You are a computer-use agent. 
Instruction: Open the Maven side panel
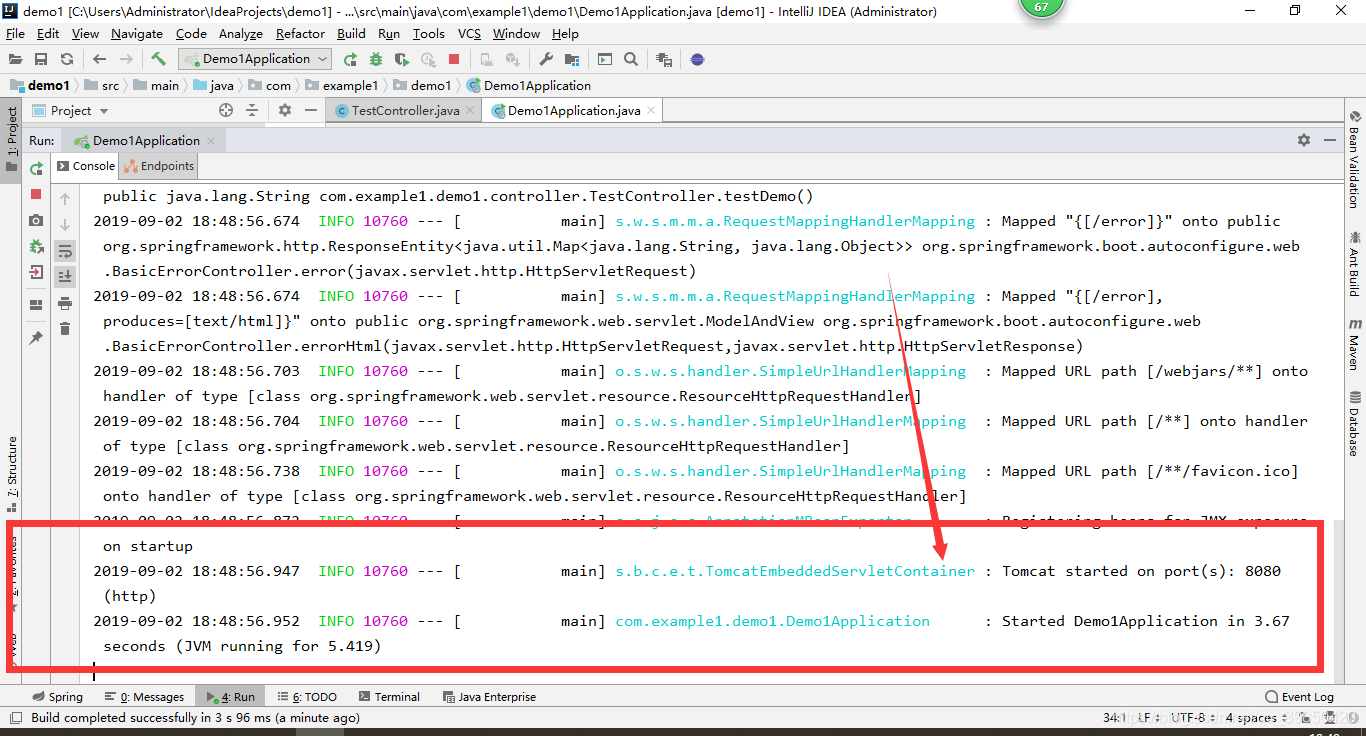[1355, 343]
